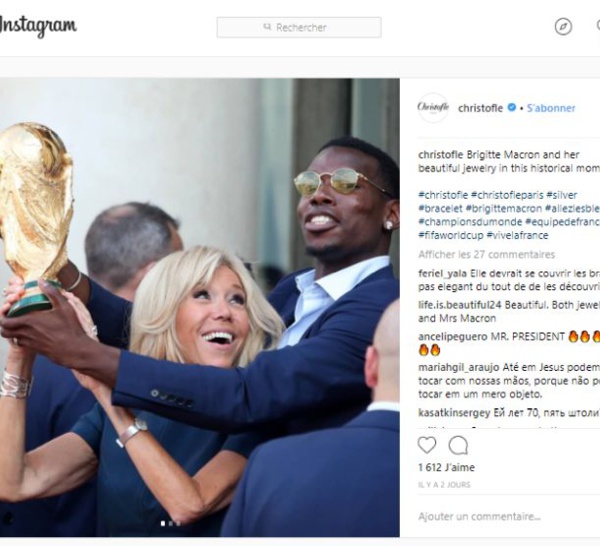
Task: Click the search magnifier icon
Action: click(267, 27)
